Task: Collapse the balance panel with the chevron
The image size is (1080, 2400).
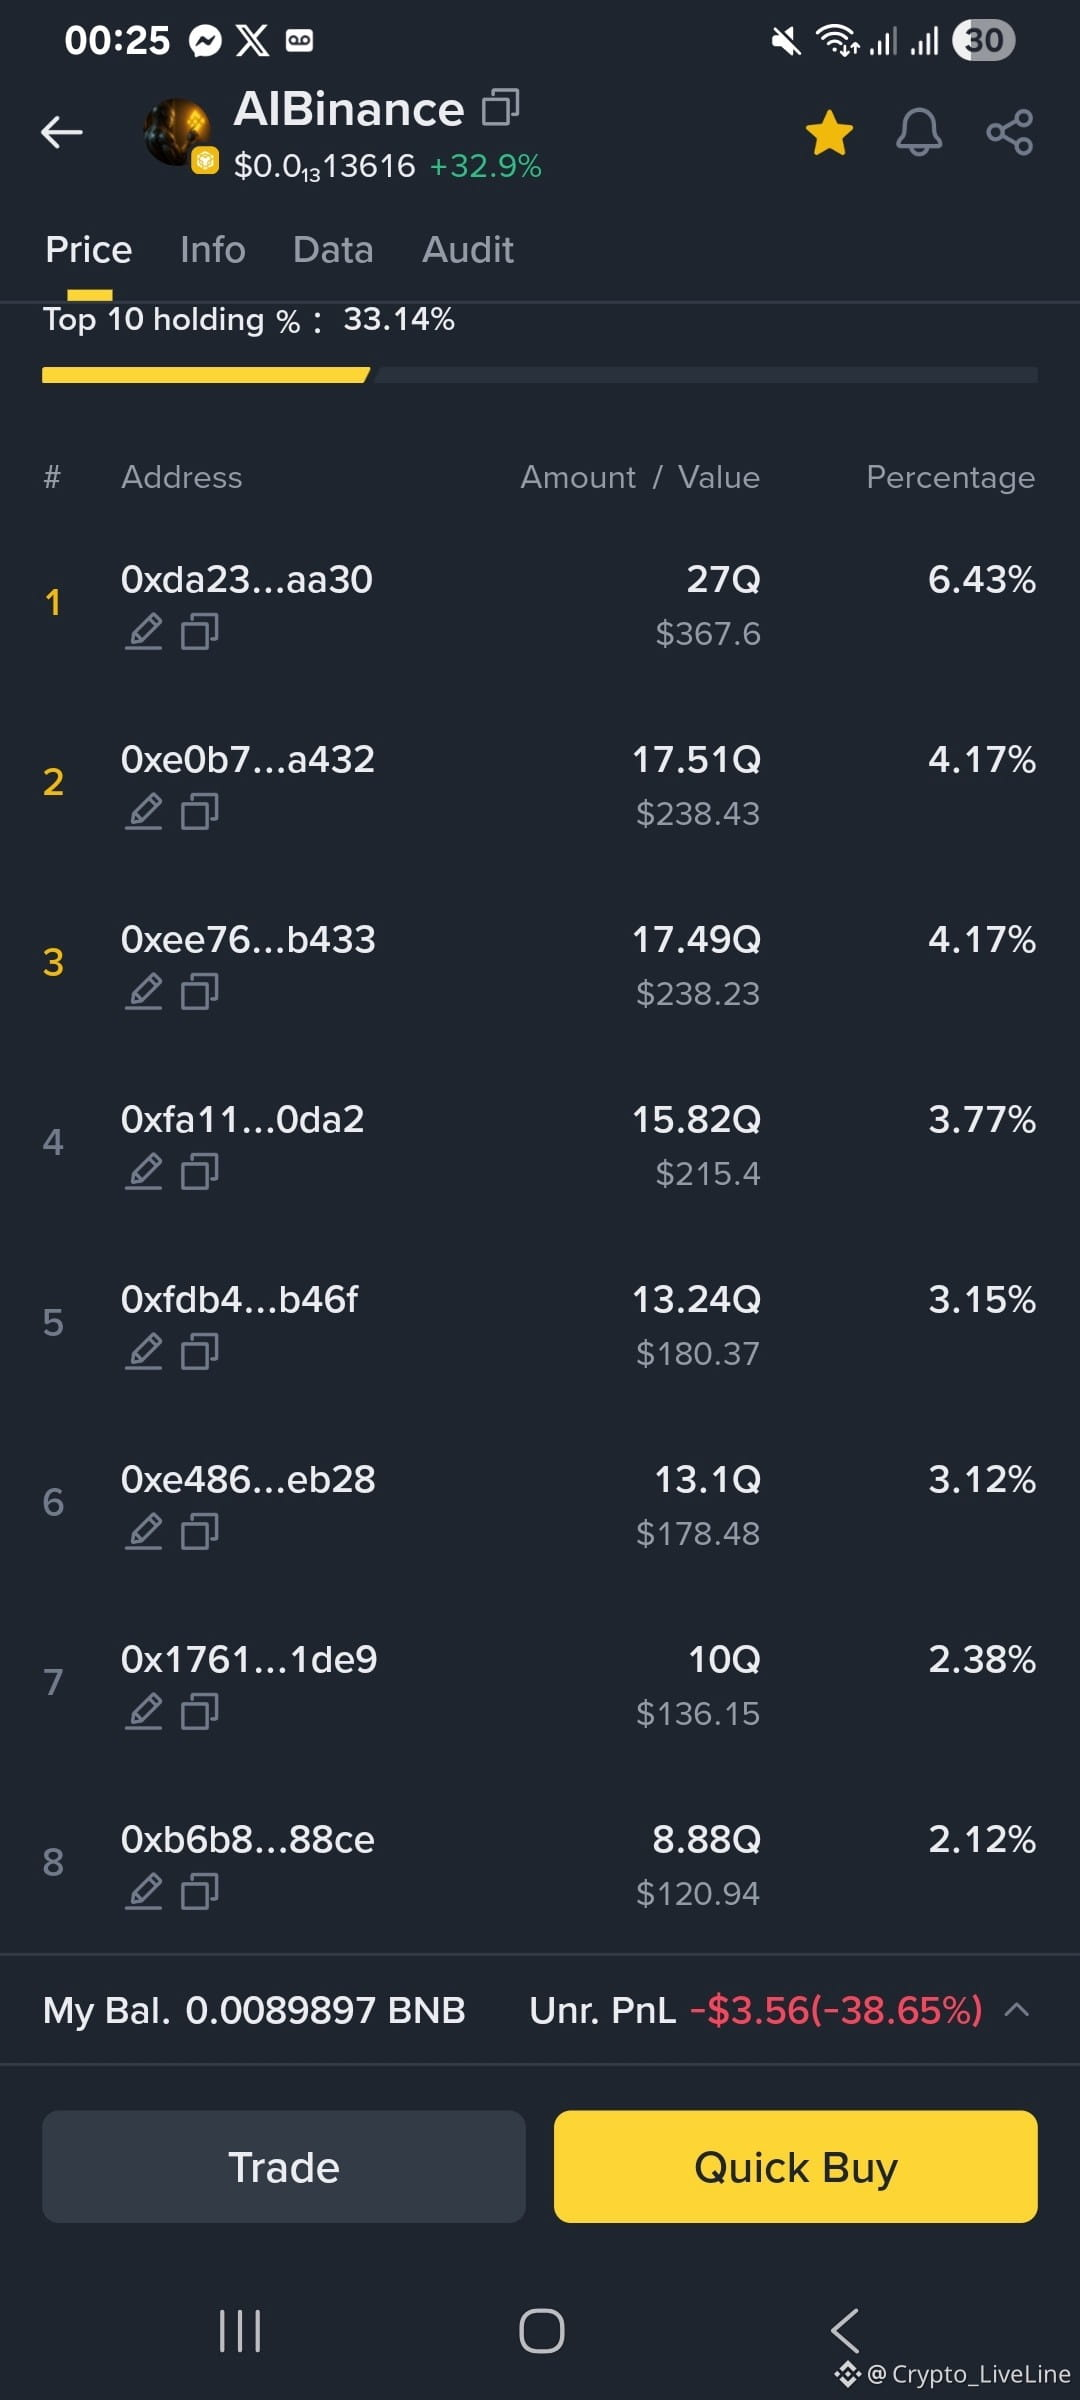Action: [x=1016, y=2009]
